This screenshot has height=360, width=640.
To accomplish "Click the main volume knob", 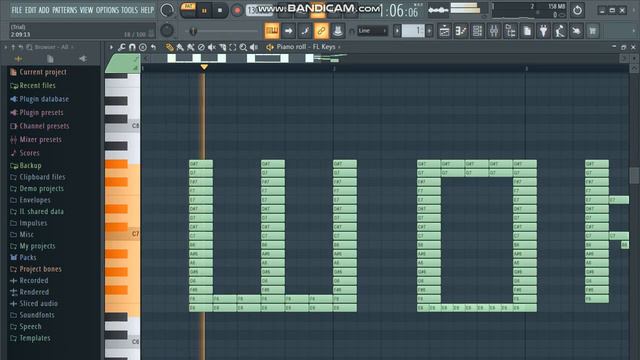I will coord(167,10).
